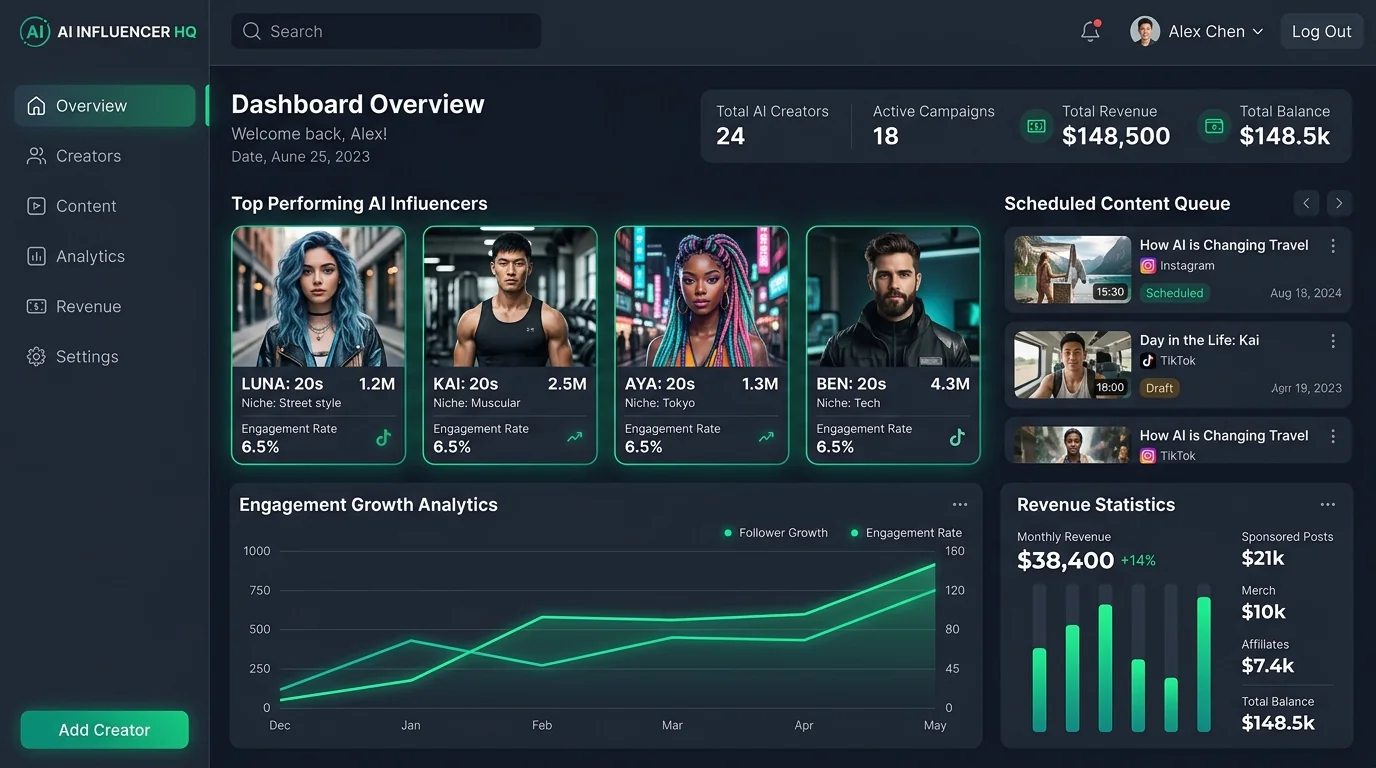1376x768 pixels.
Task: Open Revenue Statistics more options menu
Action: click(x=1328, y=505)
